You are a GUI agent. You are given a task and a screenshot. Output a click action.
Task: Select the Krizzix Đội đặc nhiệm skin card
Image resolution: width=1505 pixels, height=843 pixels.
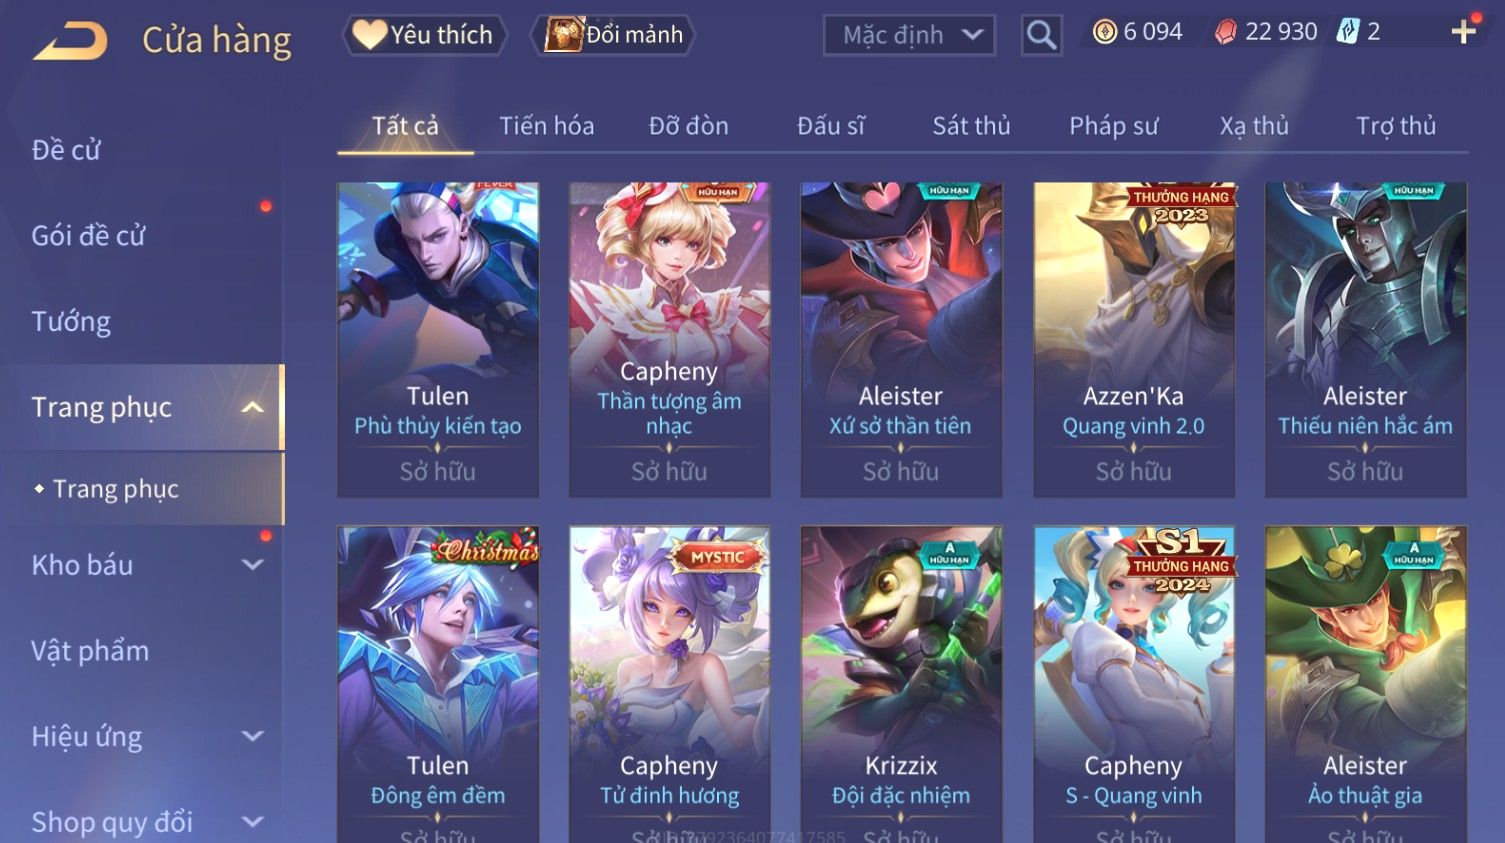click(x=901, y=684)
